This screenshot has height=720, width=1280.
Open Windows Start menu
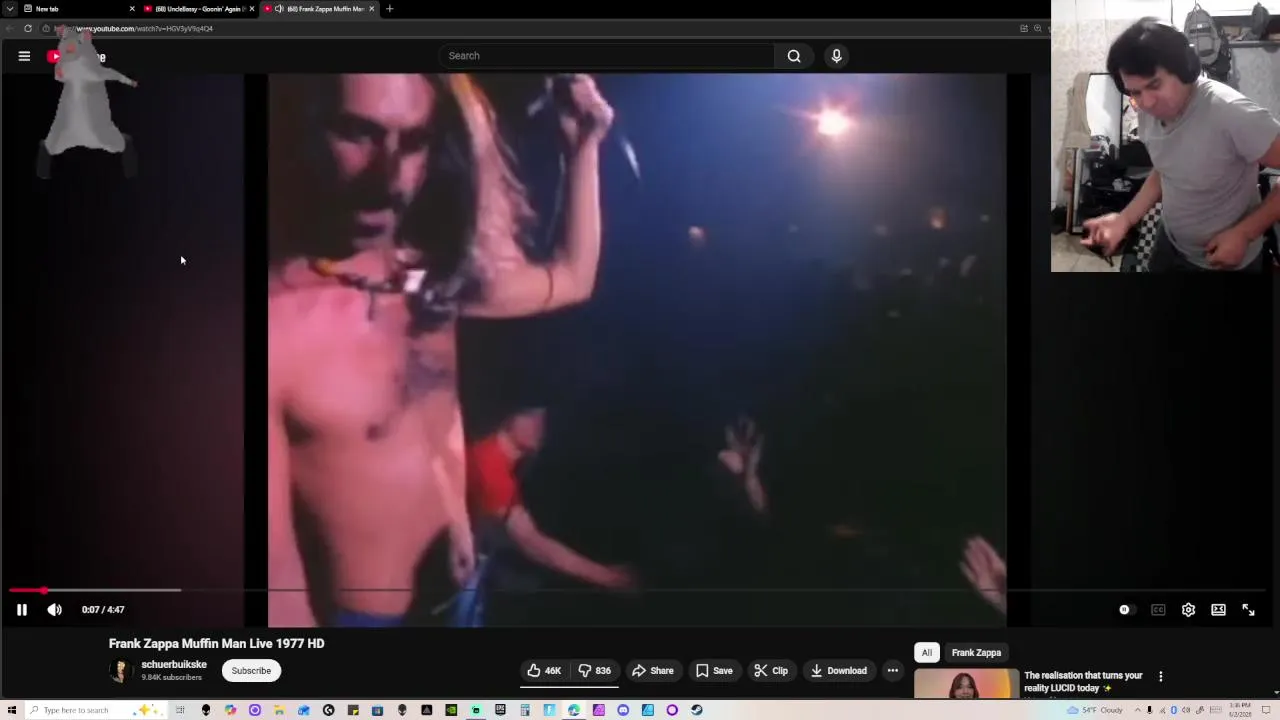point(11,710)
